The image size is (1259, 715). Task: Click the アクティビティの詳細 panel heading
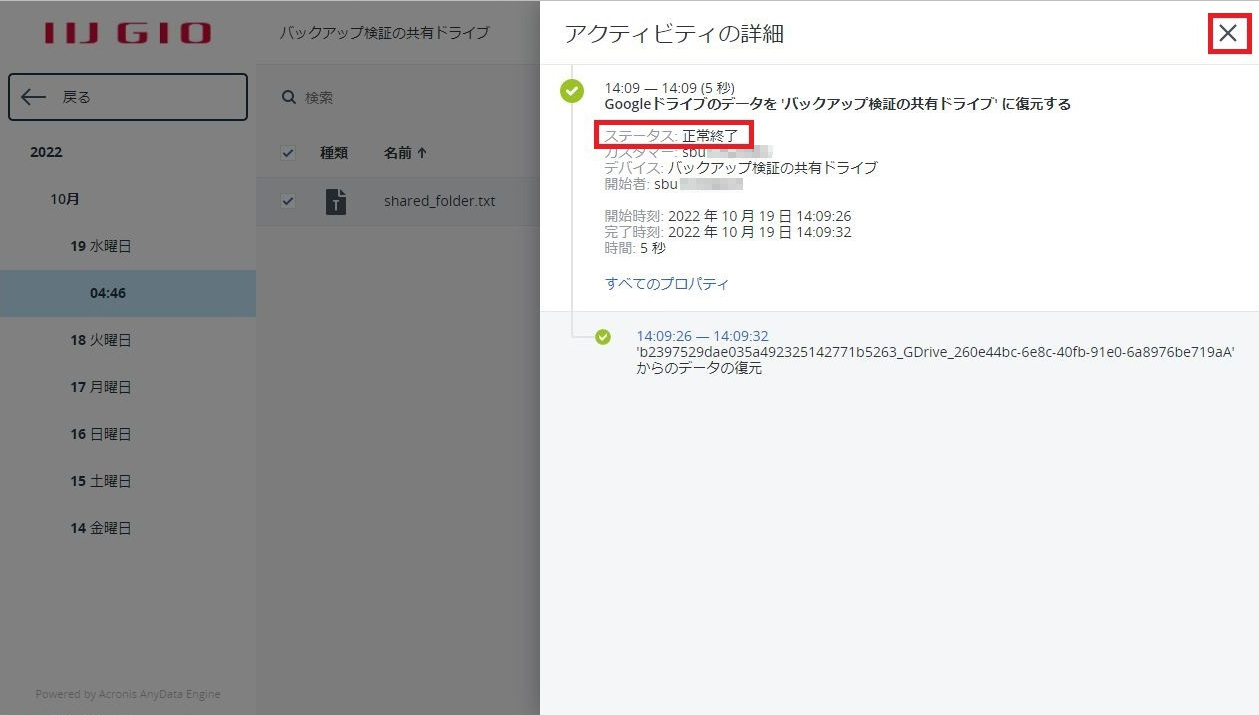pos(674,34)
